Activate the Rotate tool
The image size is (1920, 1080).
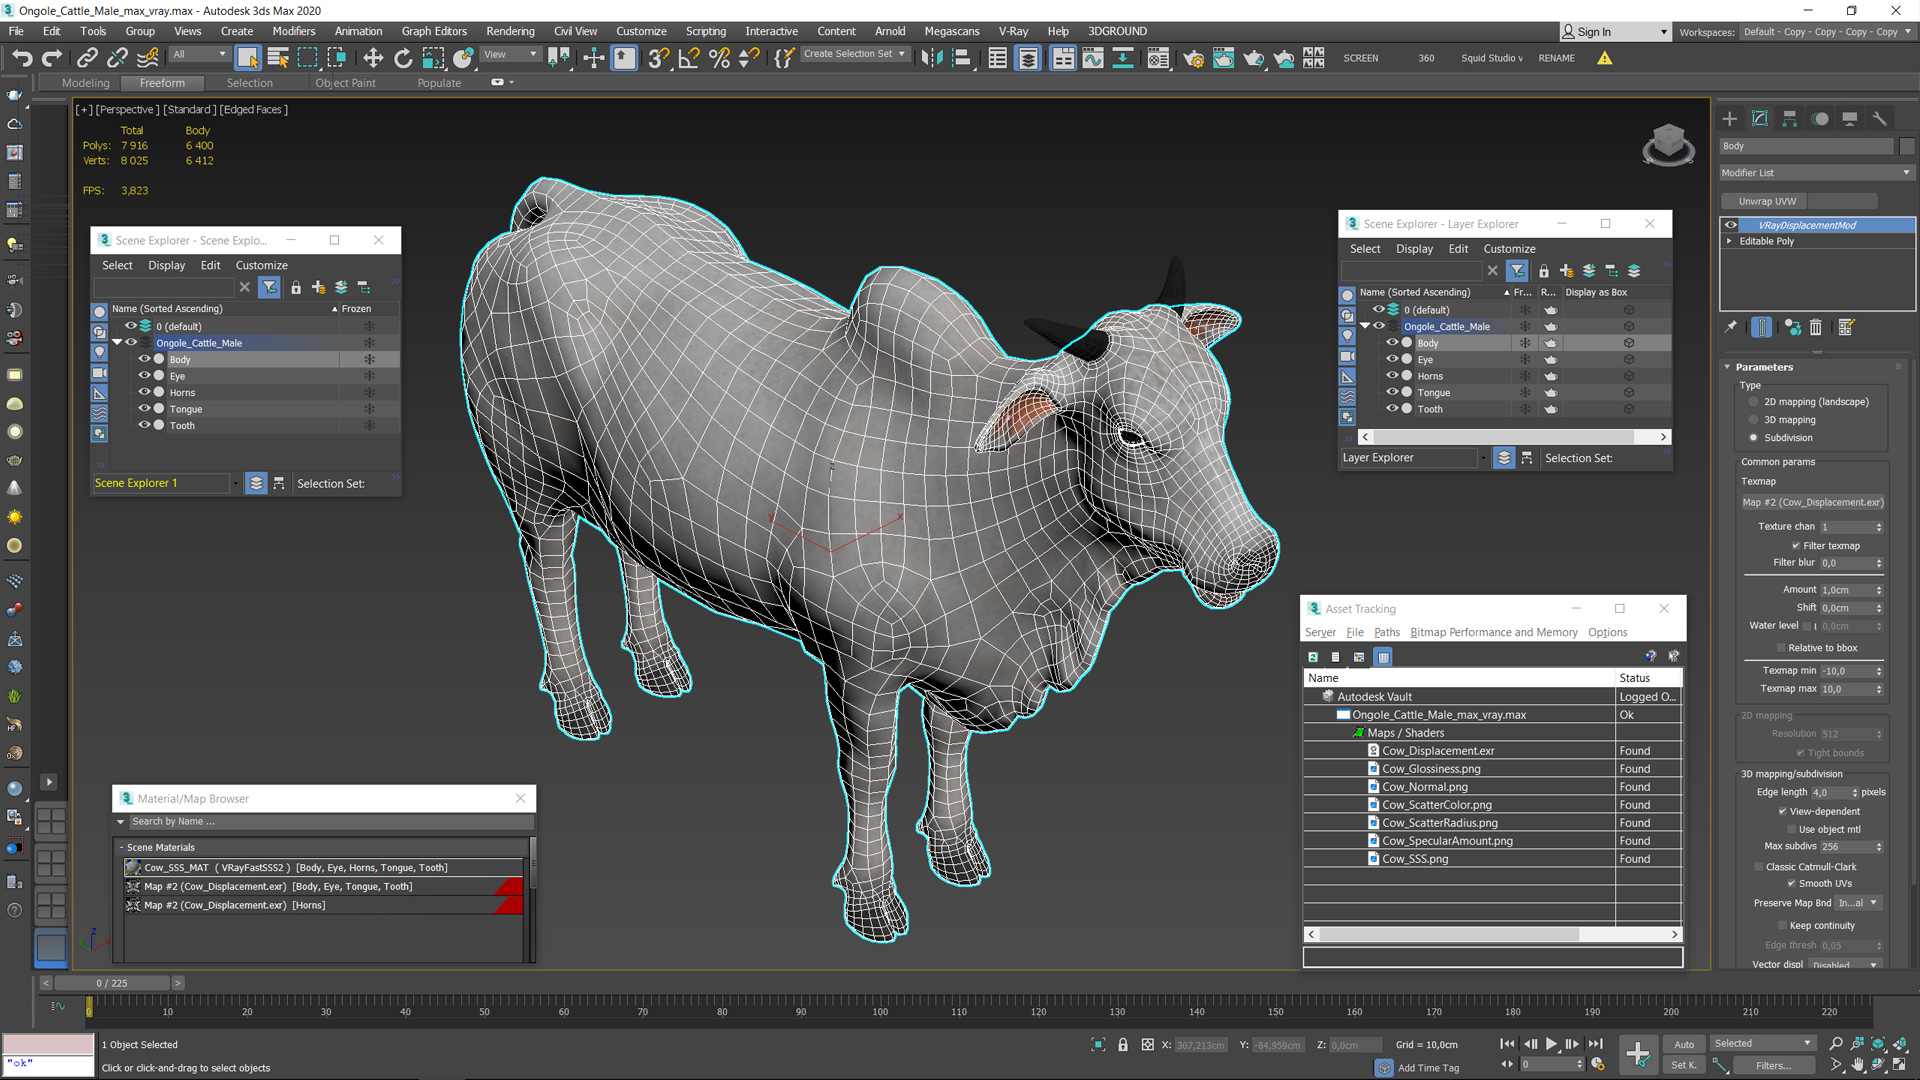click(x=403, y=58)
